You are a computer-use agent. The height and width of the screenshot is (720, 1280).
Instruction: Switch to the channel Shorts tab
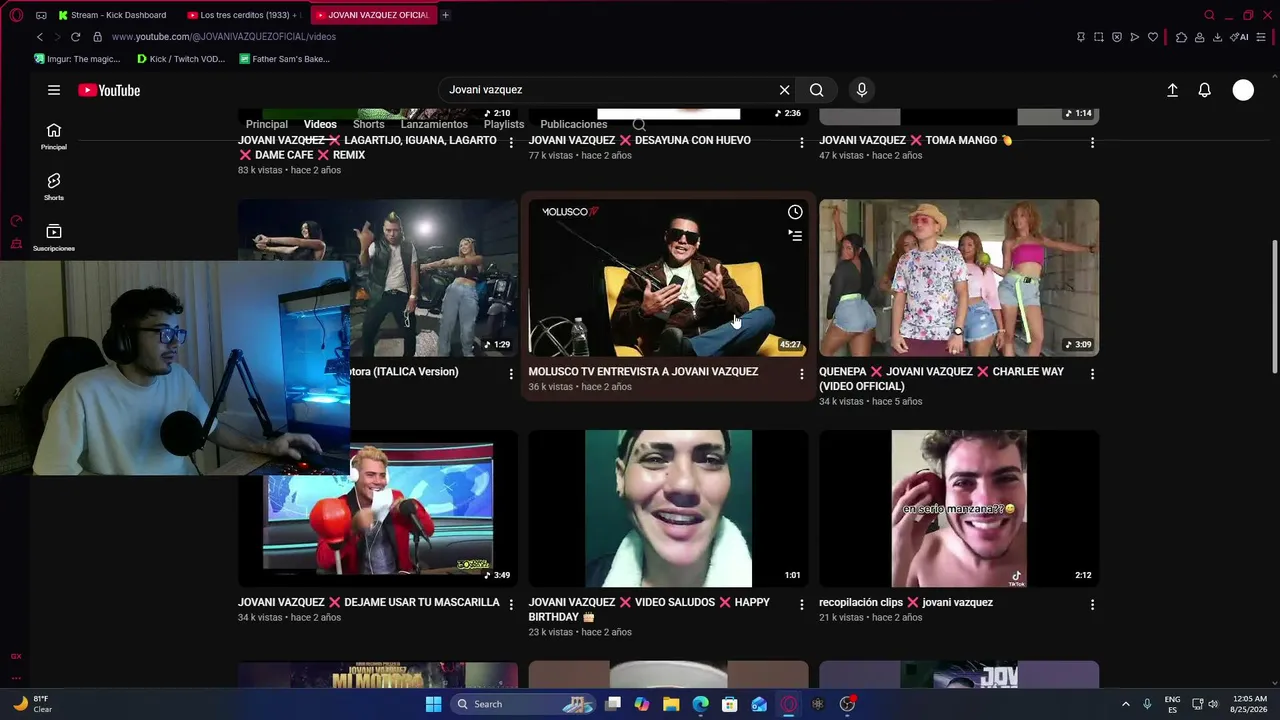[x=369, y=124]
